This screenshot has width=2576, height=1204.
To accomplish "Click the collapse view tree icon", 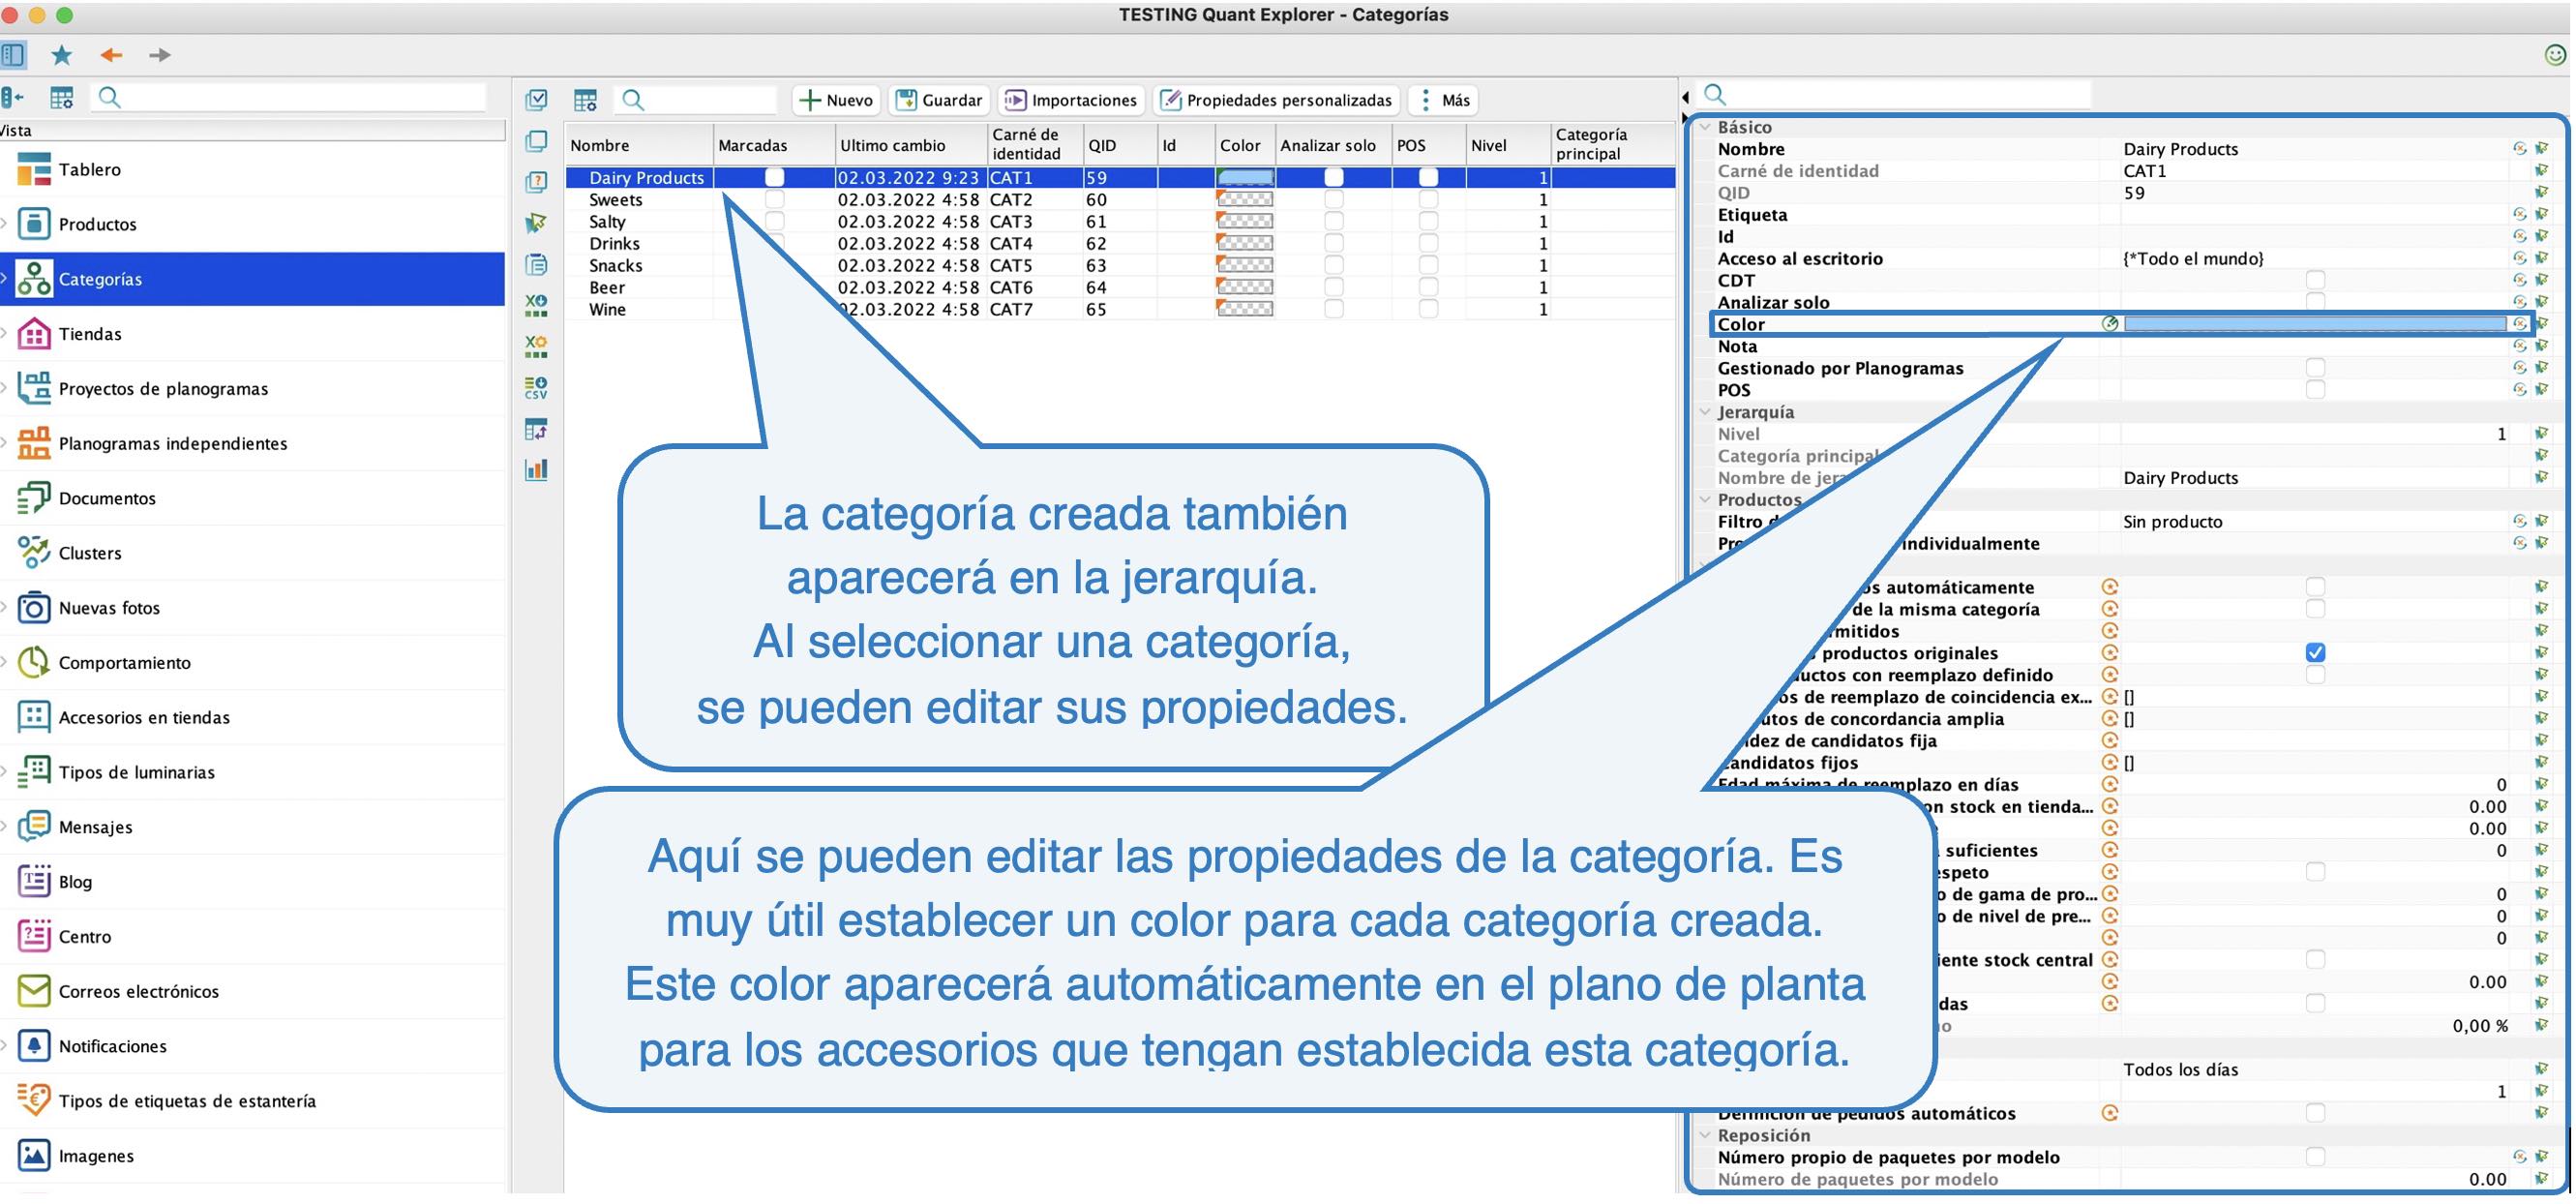I will tap(13, 97).
